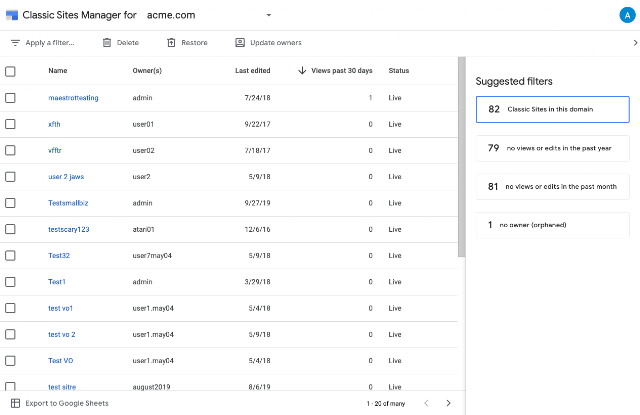Sort by the Owner(s) column header
This screenshot has width=640, height=415.
[x=147, y=71]
